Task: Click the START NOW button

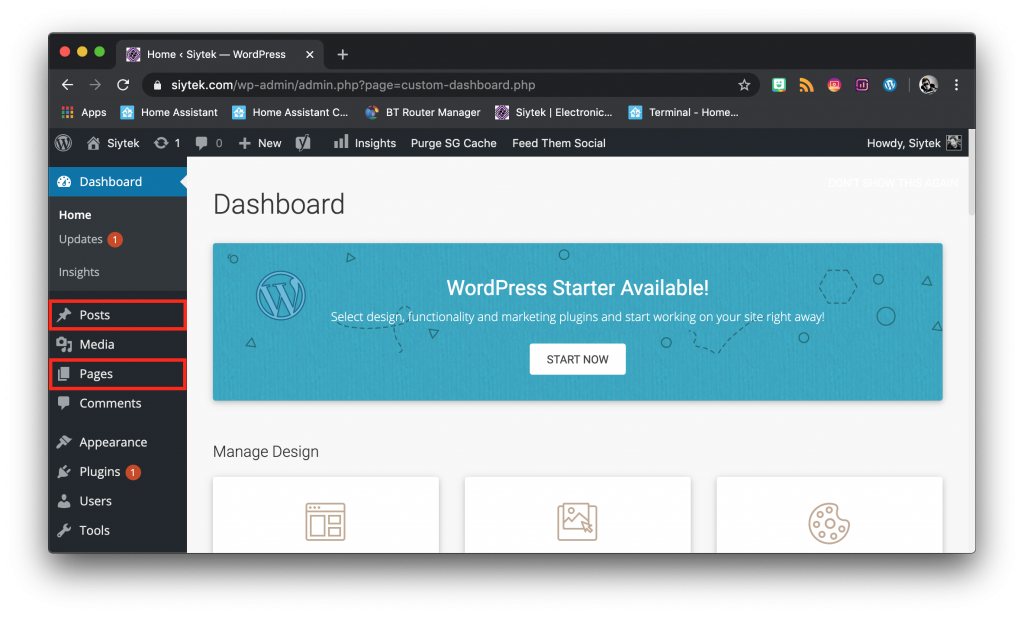Action: tap(577, 359)
